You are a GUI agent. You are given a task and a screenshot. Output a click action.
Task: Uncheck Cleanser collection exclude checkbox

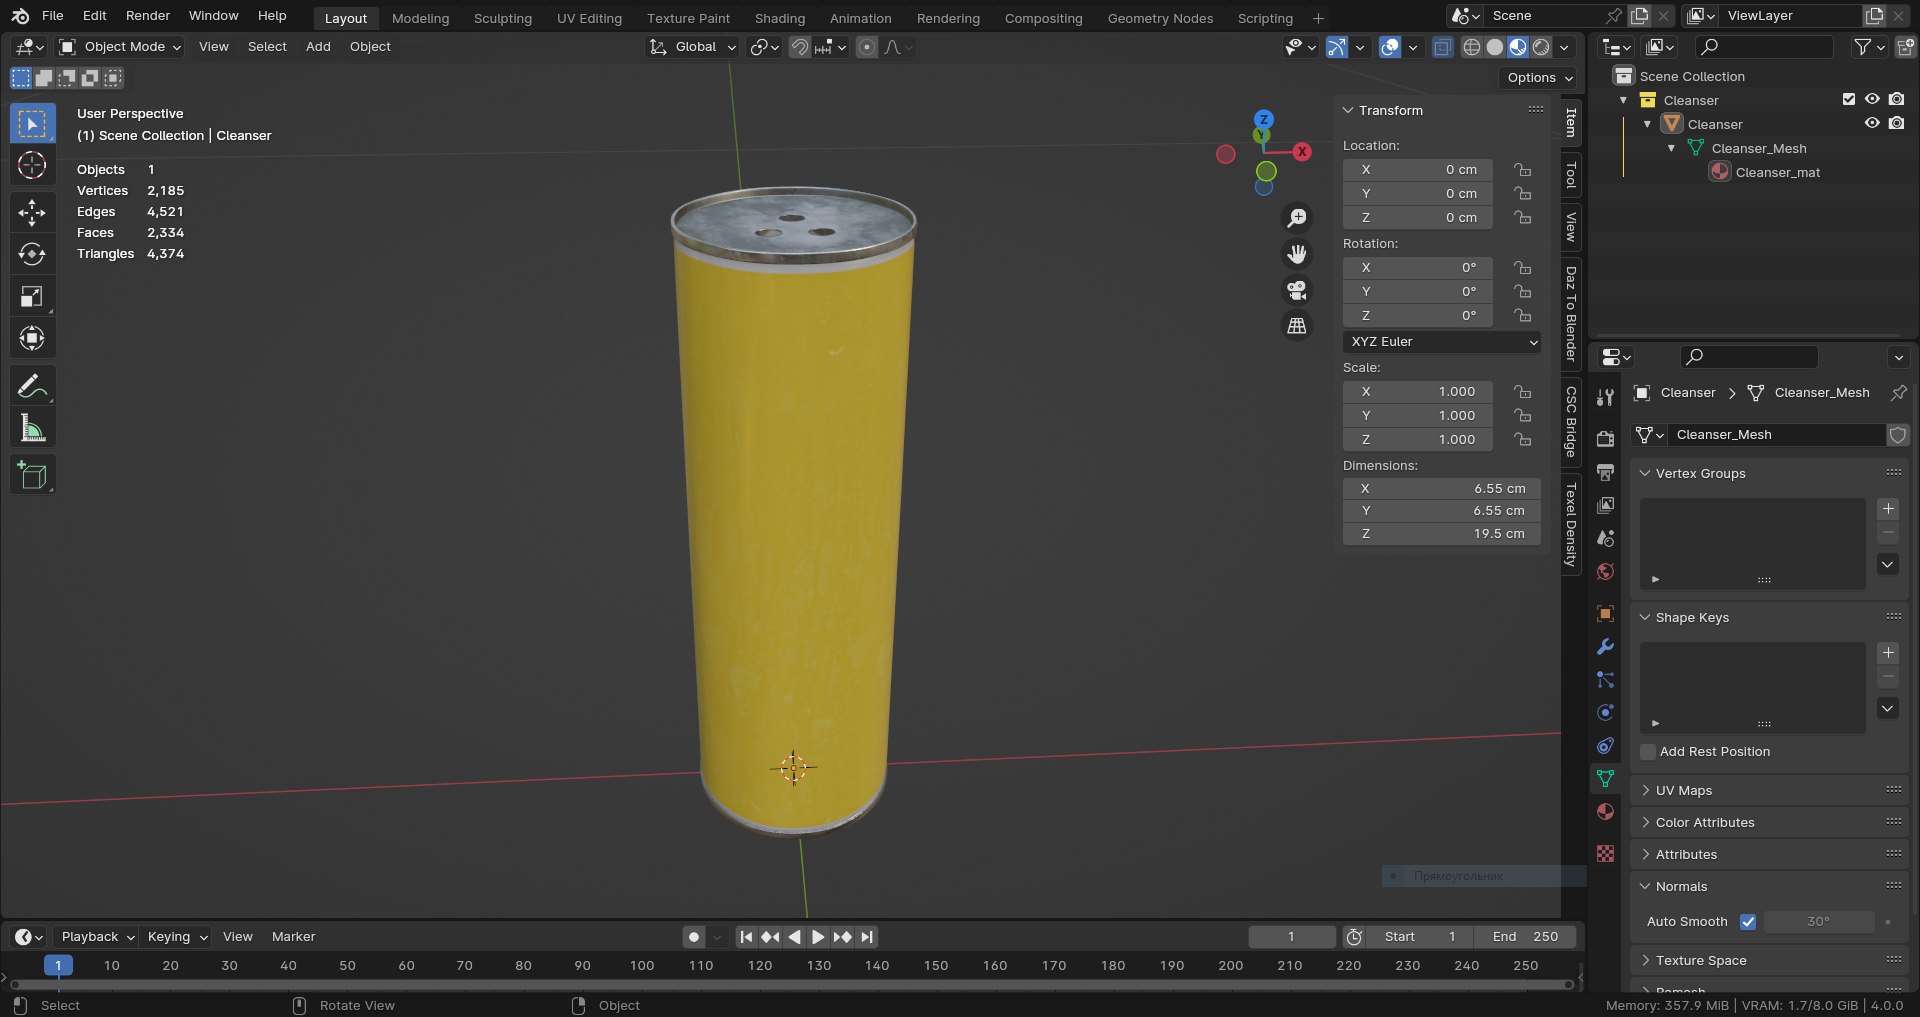(1849, 100)
